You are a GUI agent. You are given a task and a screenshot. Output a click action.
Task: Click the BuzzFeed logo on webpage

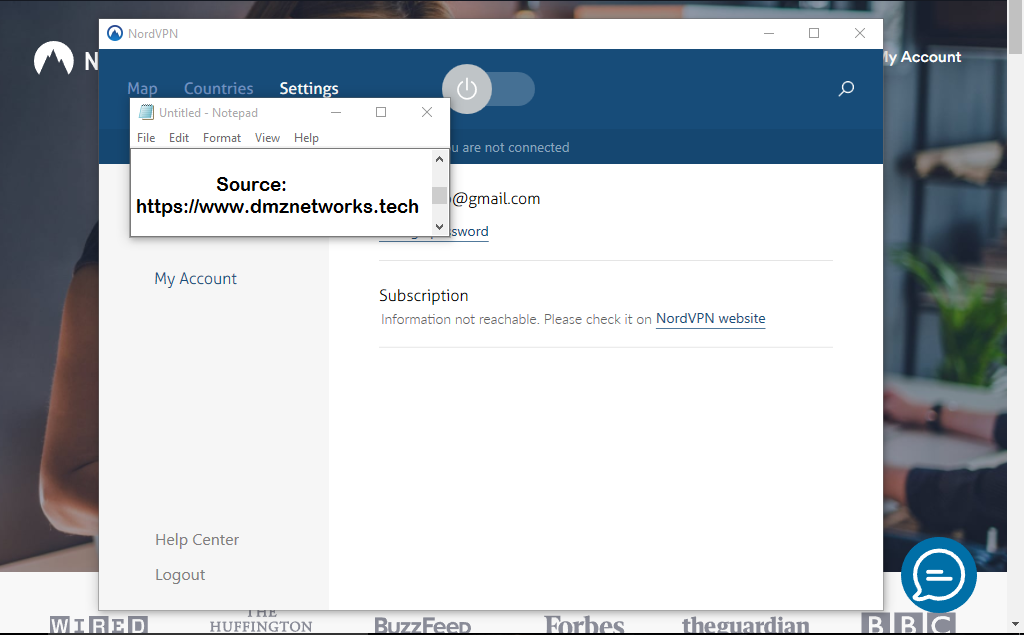click(423, 625)
